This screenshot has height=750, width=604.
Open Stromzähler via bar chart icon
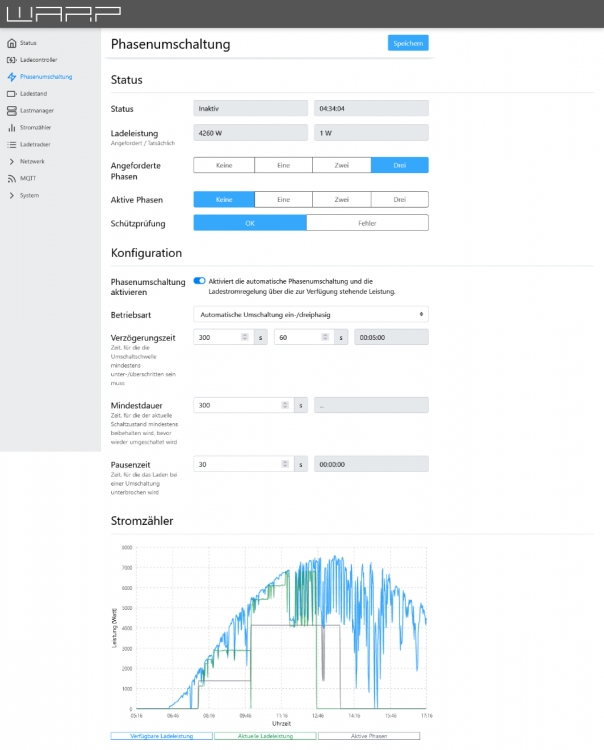[x=11, y=128]
